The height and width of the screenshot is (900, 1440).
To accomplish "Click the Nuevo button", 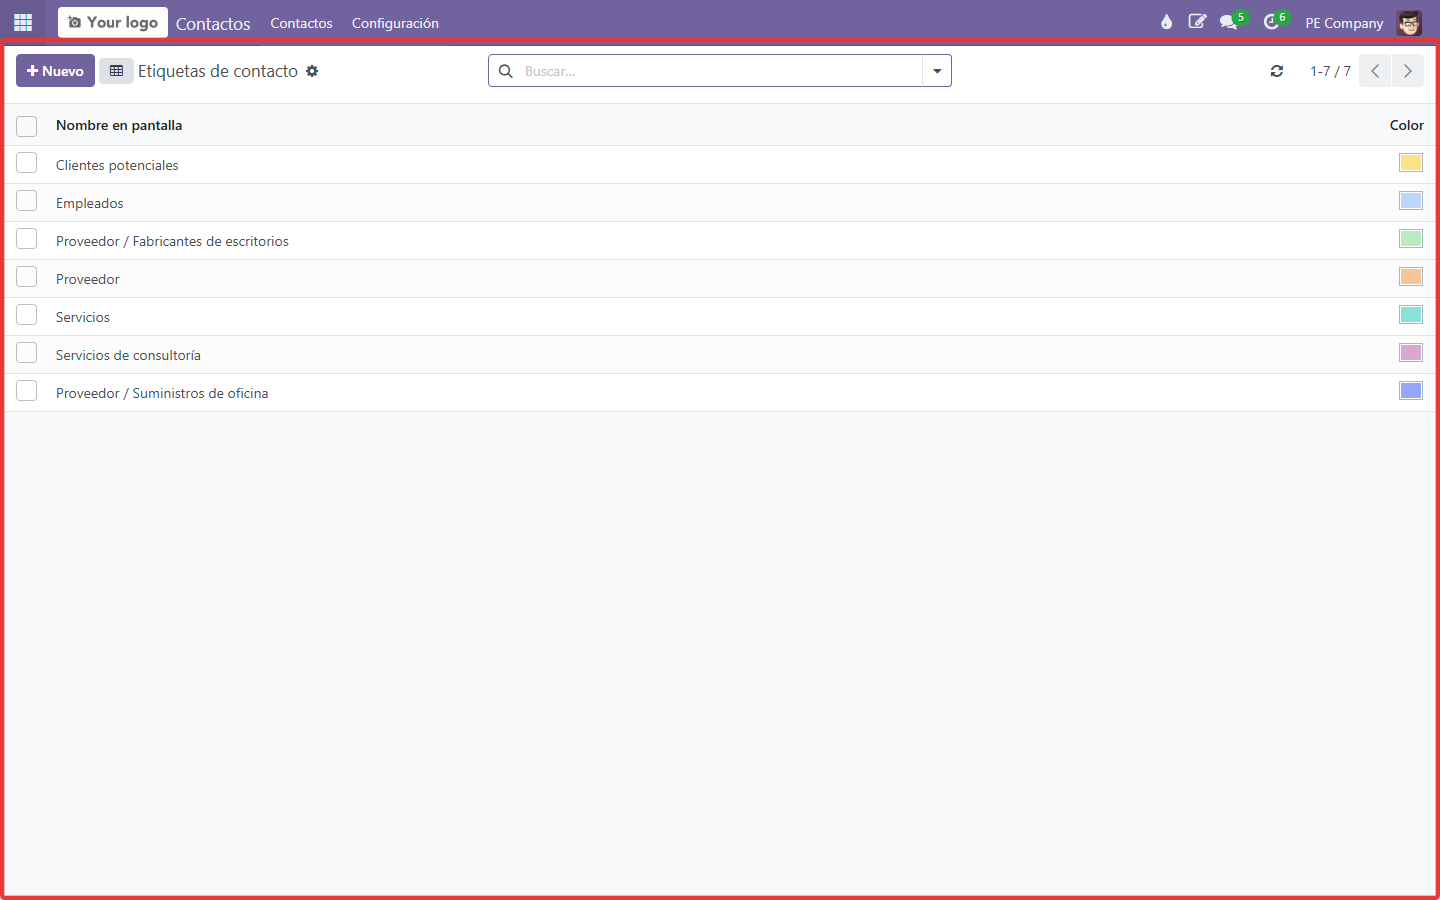I will (55, 71).
